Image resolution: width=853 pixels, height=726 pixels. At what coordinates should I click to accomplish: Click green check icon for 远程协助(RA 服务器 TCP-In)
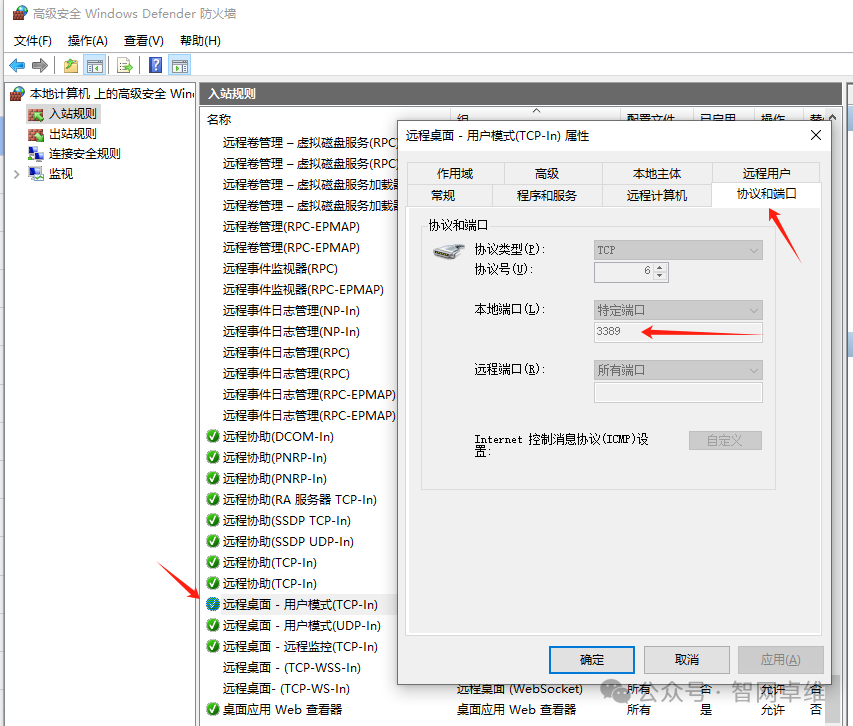click(x=213, y=499)
